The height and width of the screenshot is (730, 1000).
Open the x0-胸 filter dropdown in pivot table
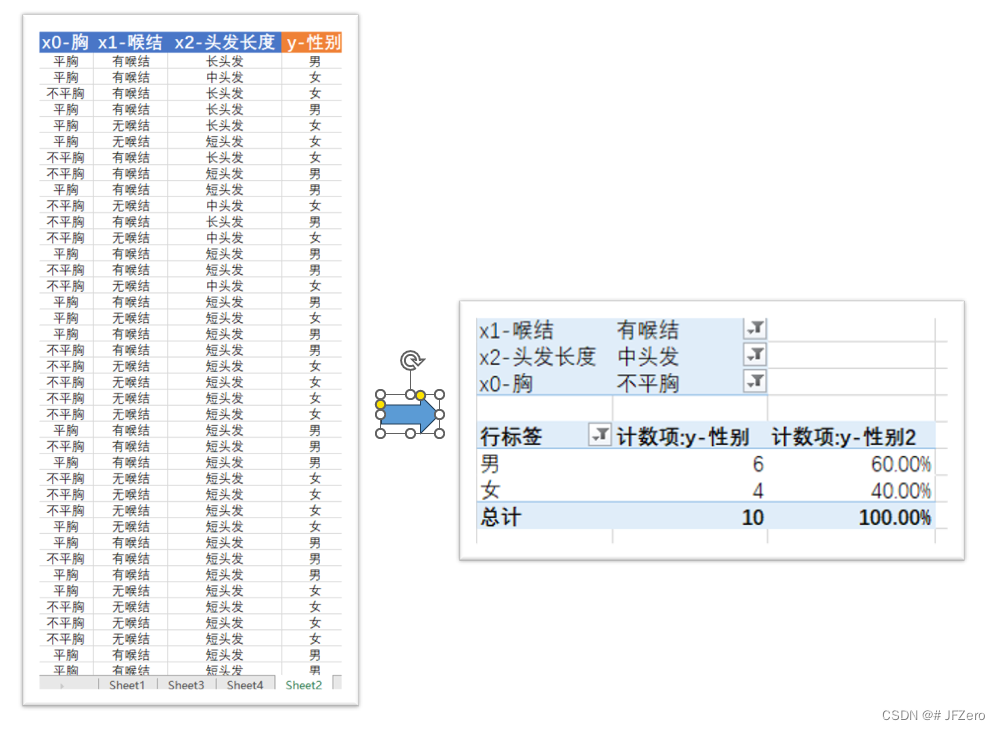pyautogui.click(x=755, y=382)
